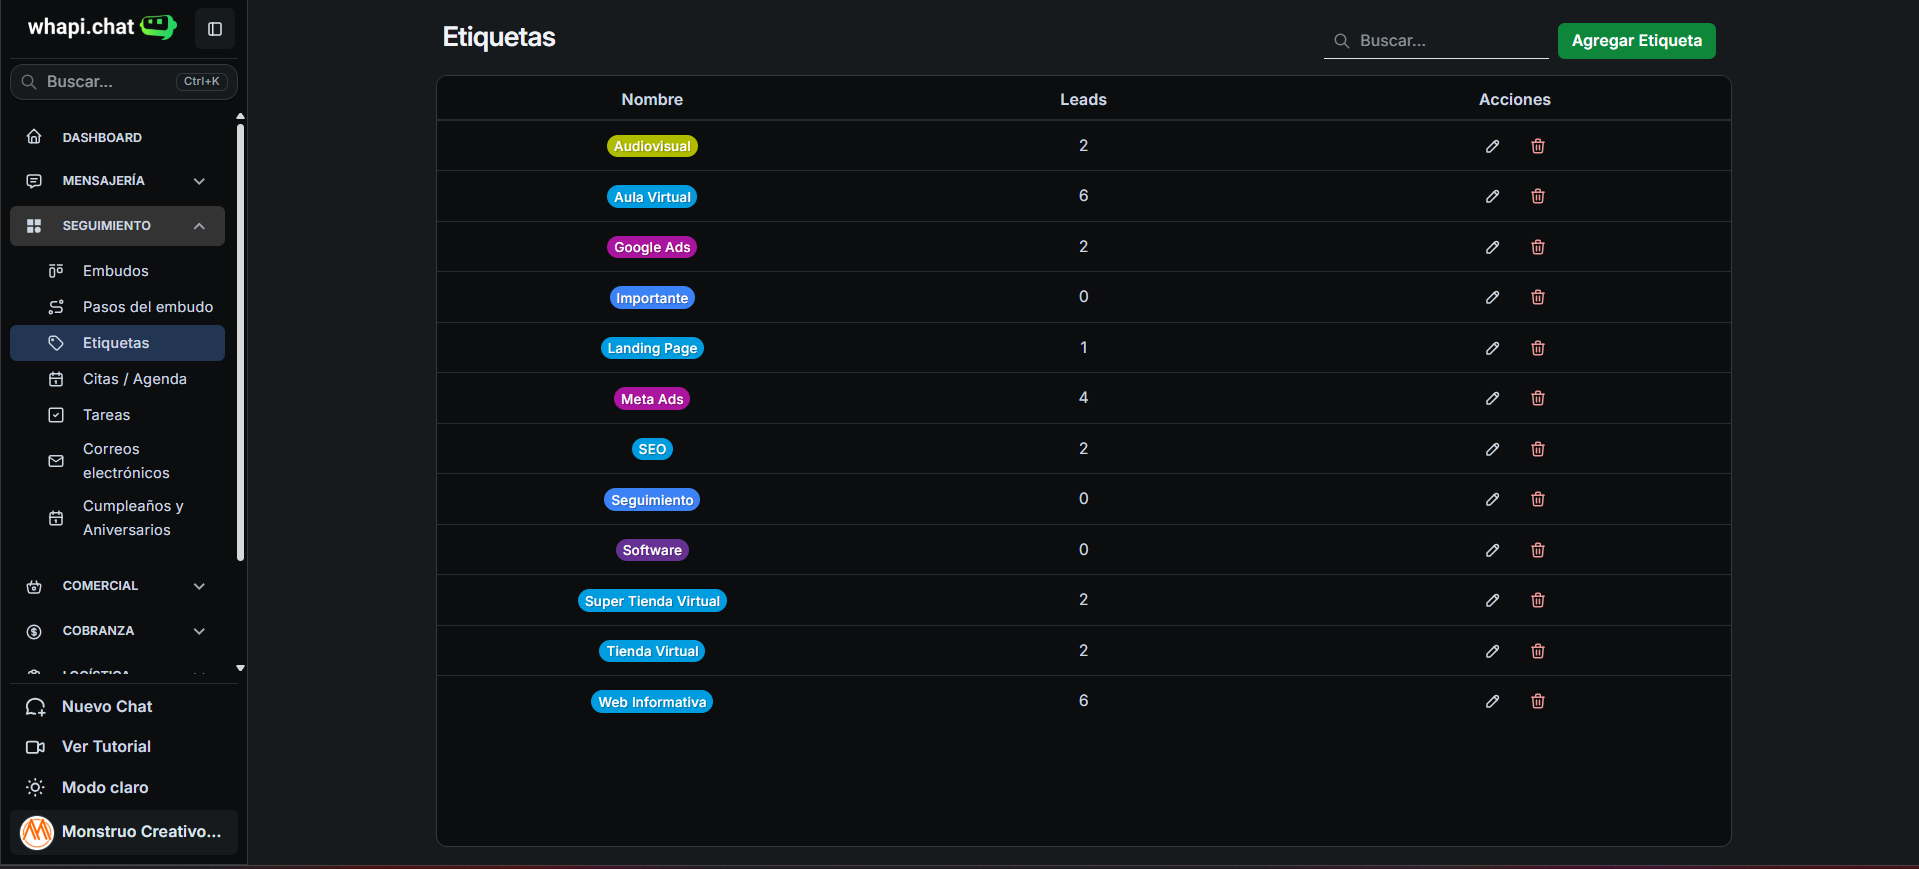Edit the Importante tag
1919x869 pixels.
pos(1492,297)
